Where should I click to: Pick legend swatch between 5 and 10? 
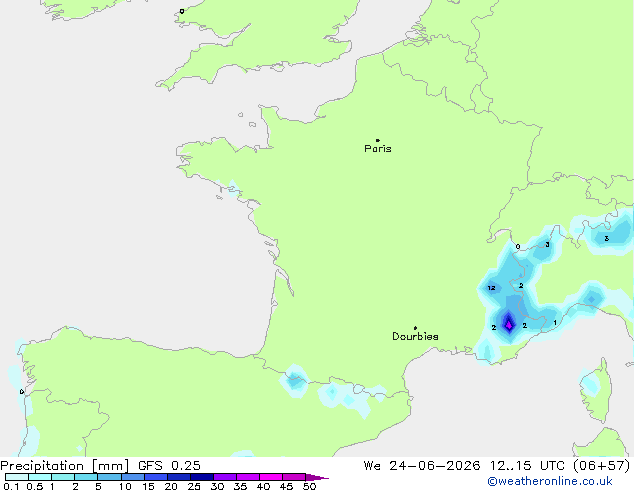(x=109, y=477)
